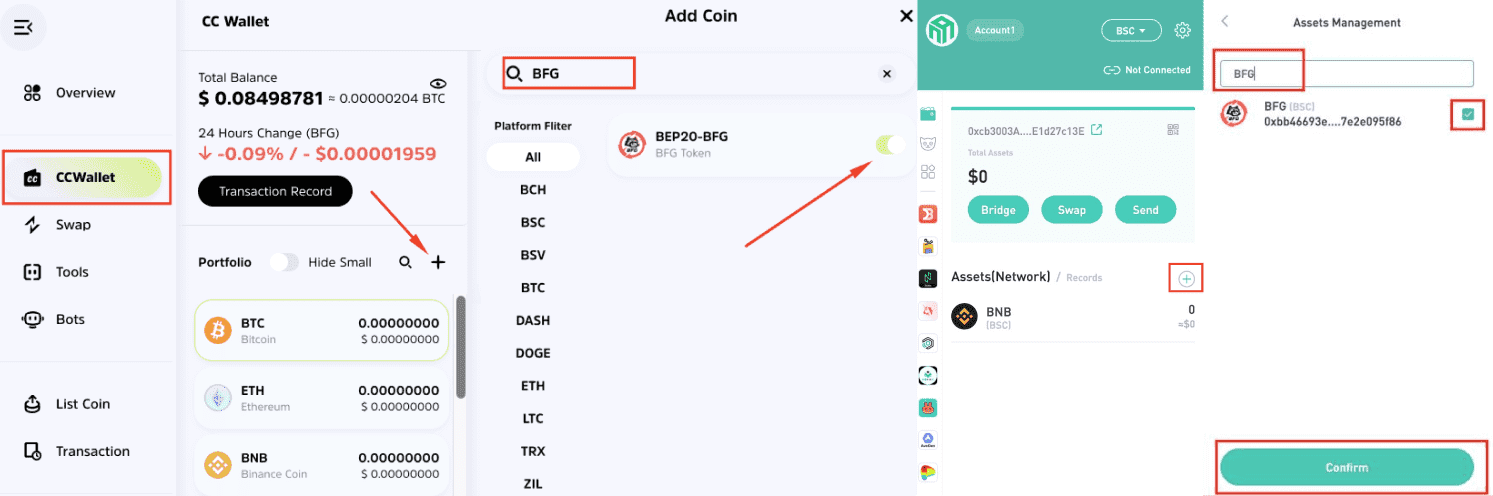1493x496 pixels.
Task: Click the QR code icon
Action: pos(1174,130)
